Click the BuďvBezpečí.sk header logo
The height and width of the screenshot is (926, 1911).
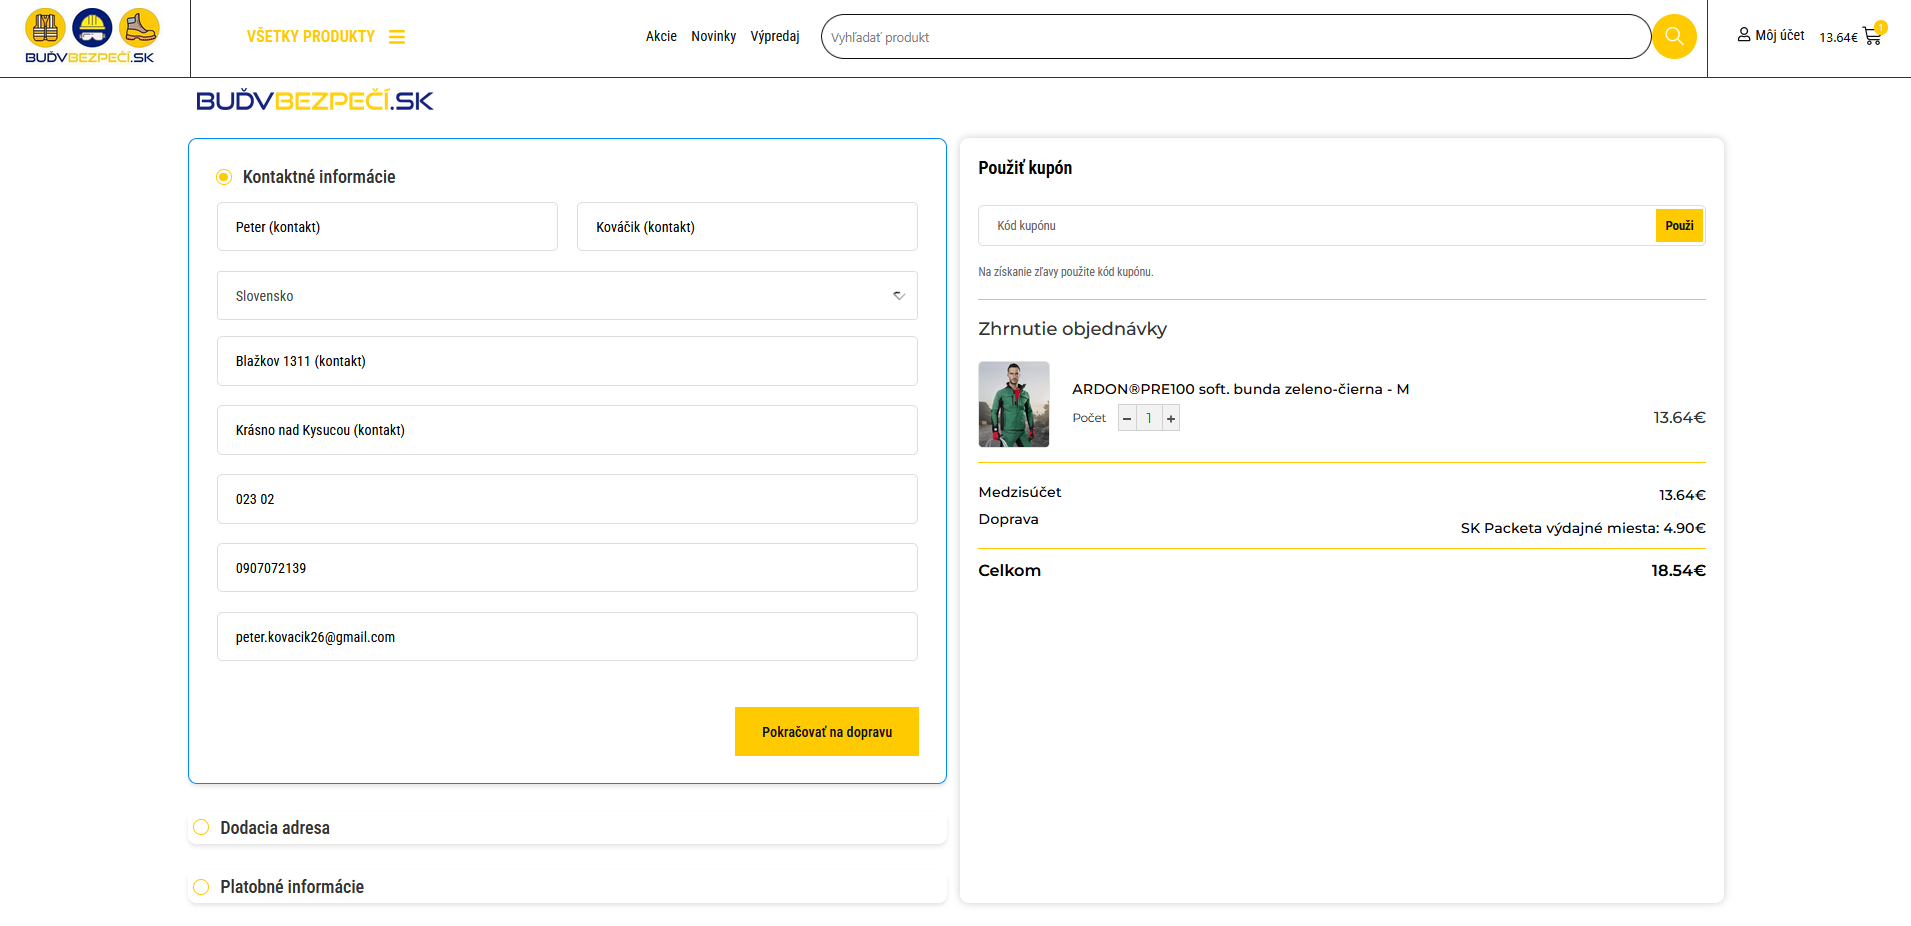[91, 37]
